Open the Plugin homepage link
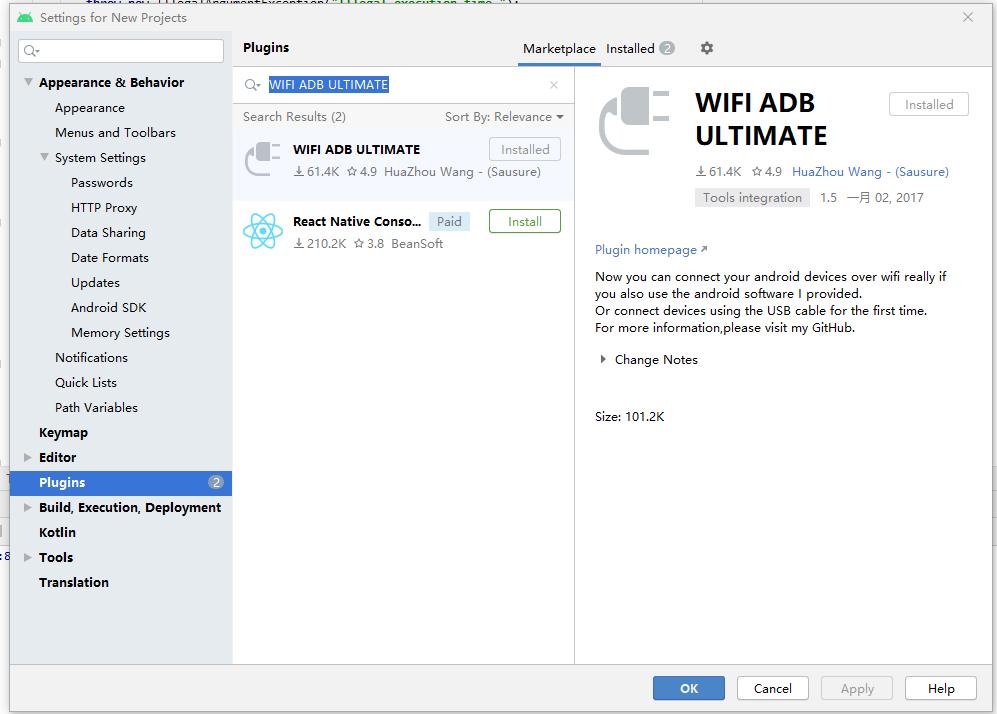997x714 pixels. point(645,249)
